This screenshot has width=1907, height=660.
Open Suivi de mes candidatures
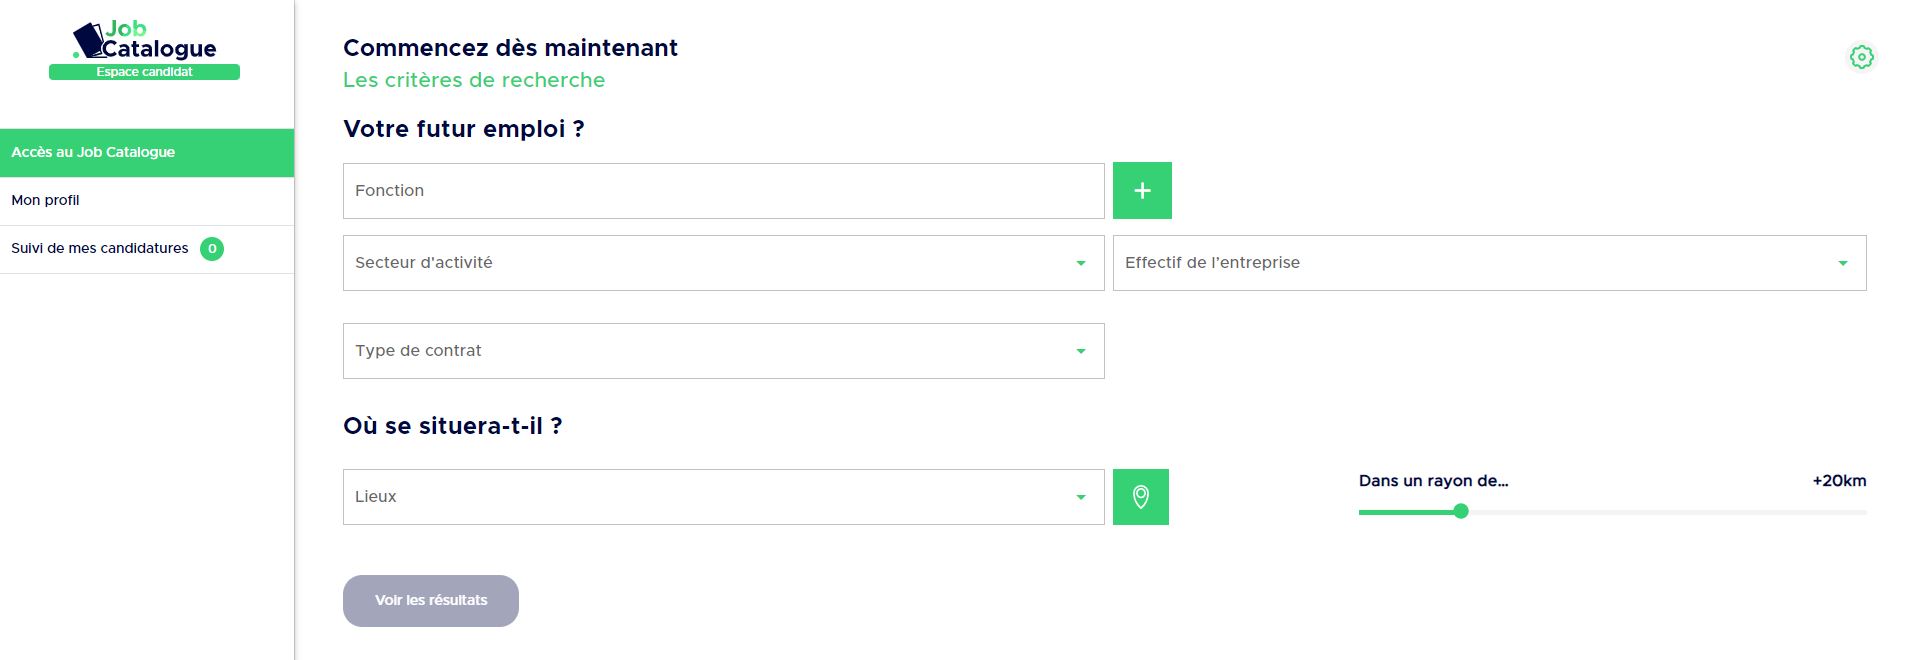tap(99, 249)
